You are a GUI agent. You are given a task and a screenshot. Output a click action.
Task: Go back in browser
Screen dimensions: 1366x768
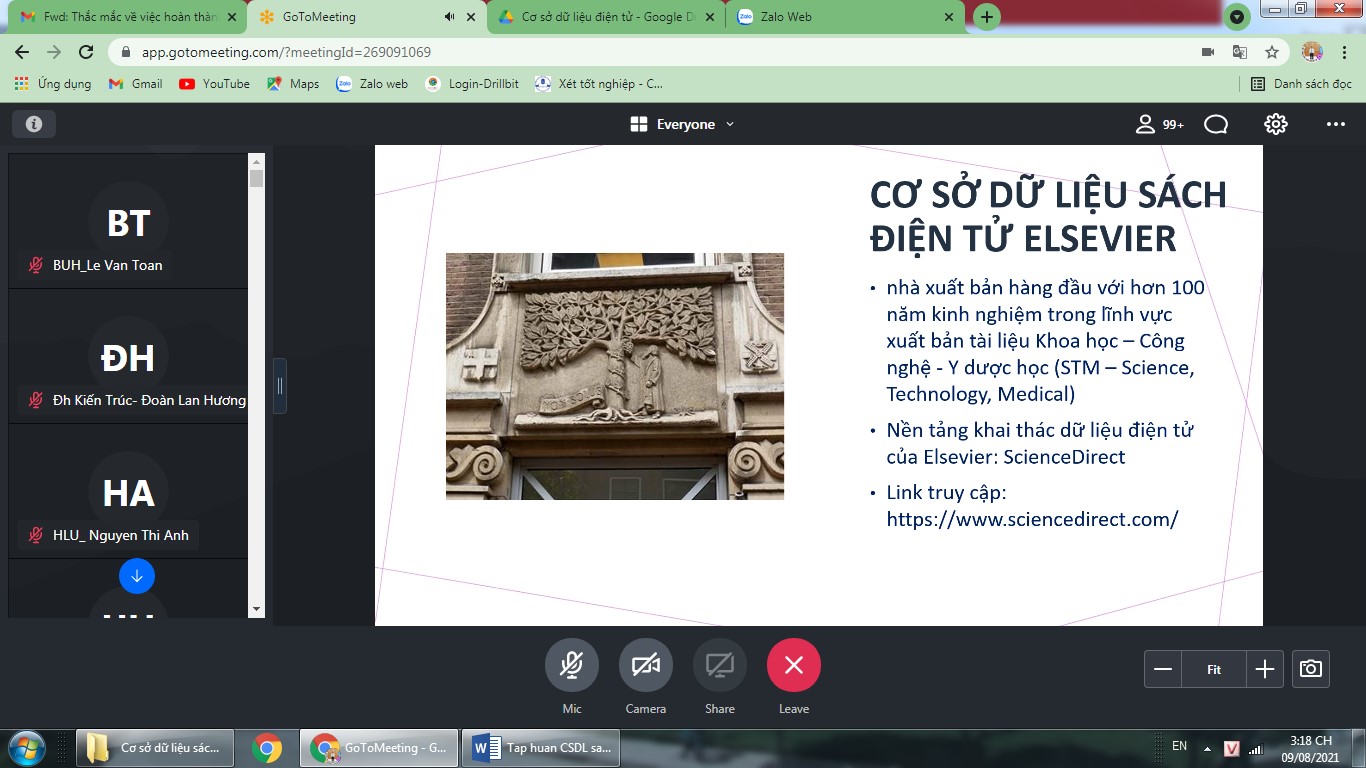(x=22, y=52)
